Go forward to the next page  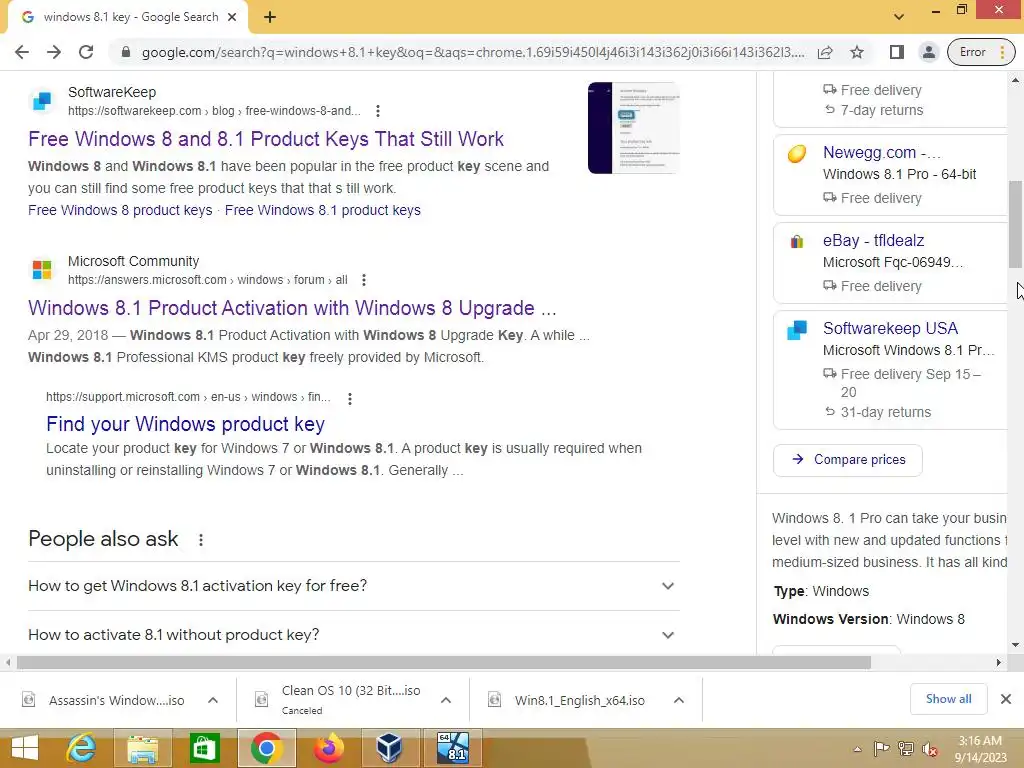pyautogui.click(x=54, y=52)
